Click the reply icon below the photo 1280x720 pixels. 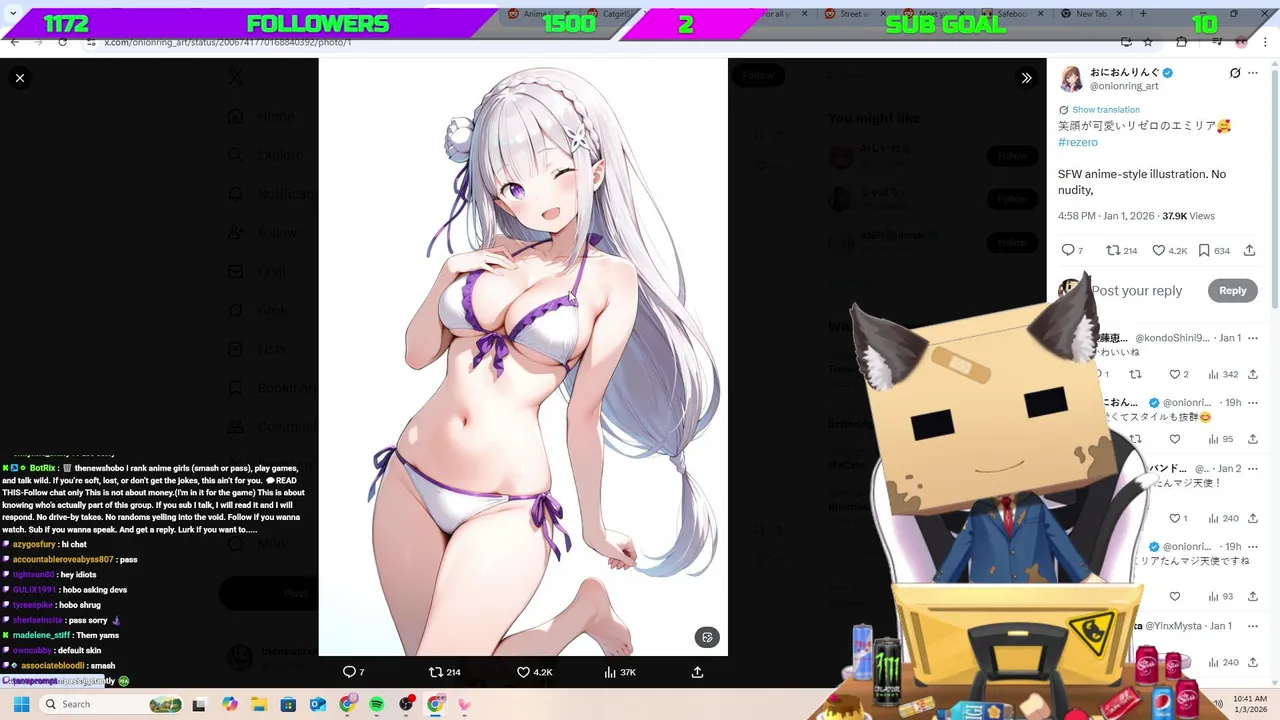point(349,672)
